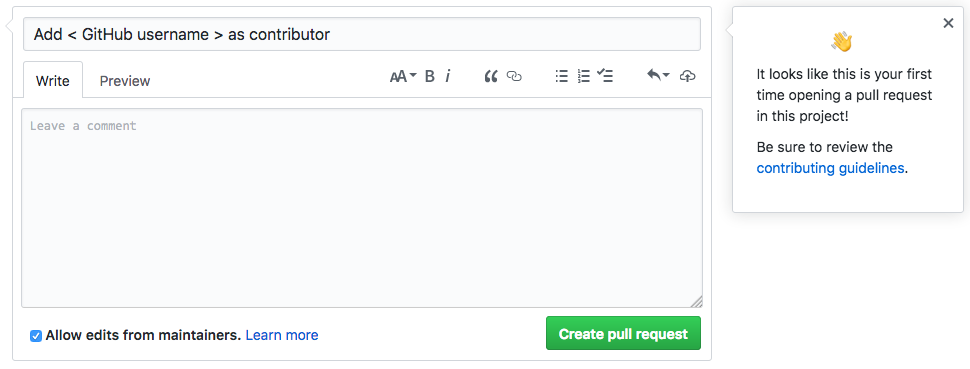Insert a numbered list

tap(583, 76)
